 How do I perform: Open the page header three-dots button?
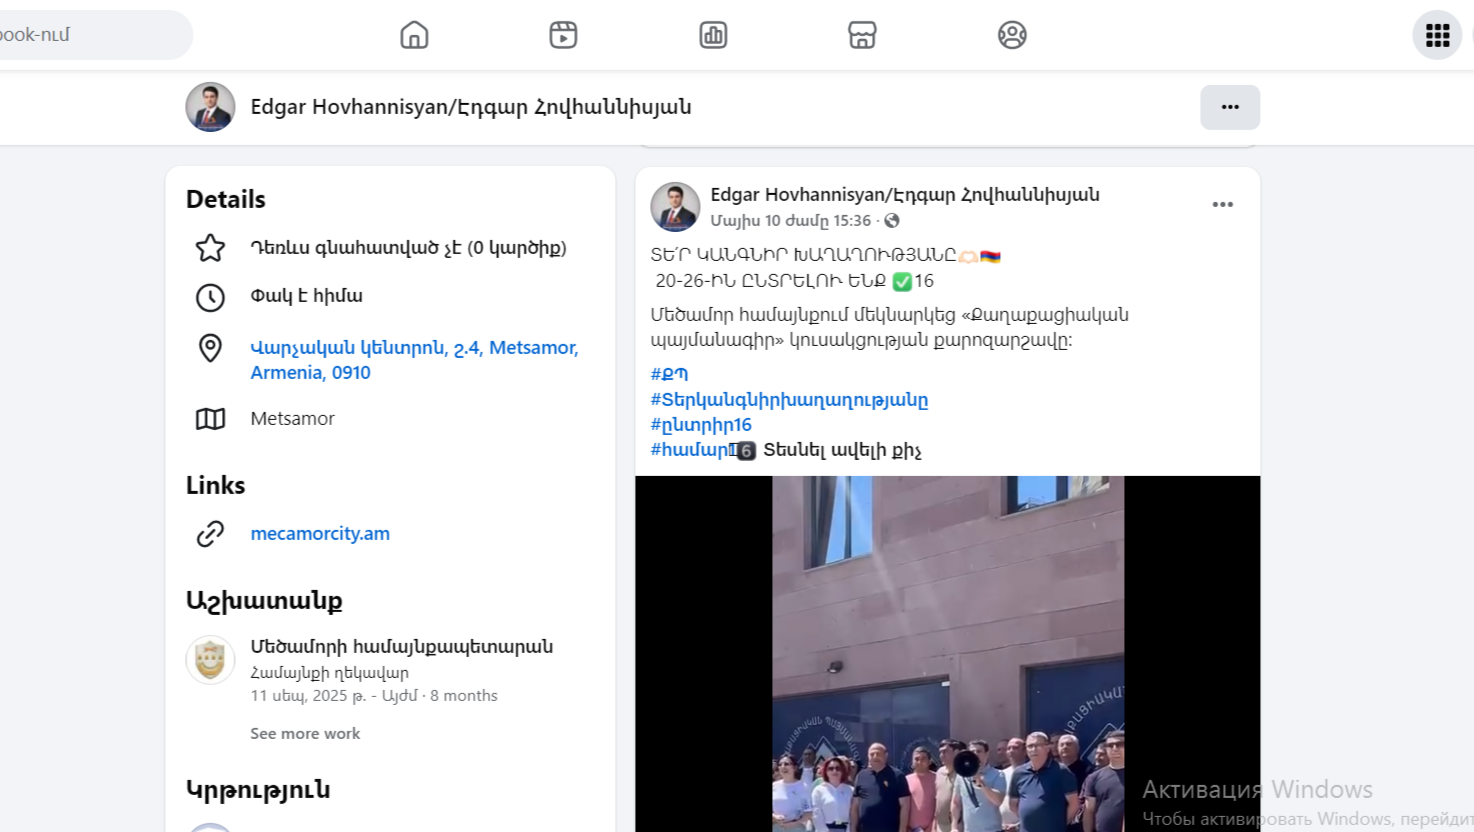pos(1230,107)
